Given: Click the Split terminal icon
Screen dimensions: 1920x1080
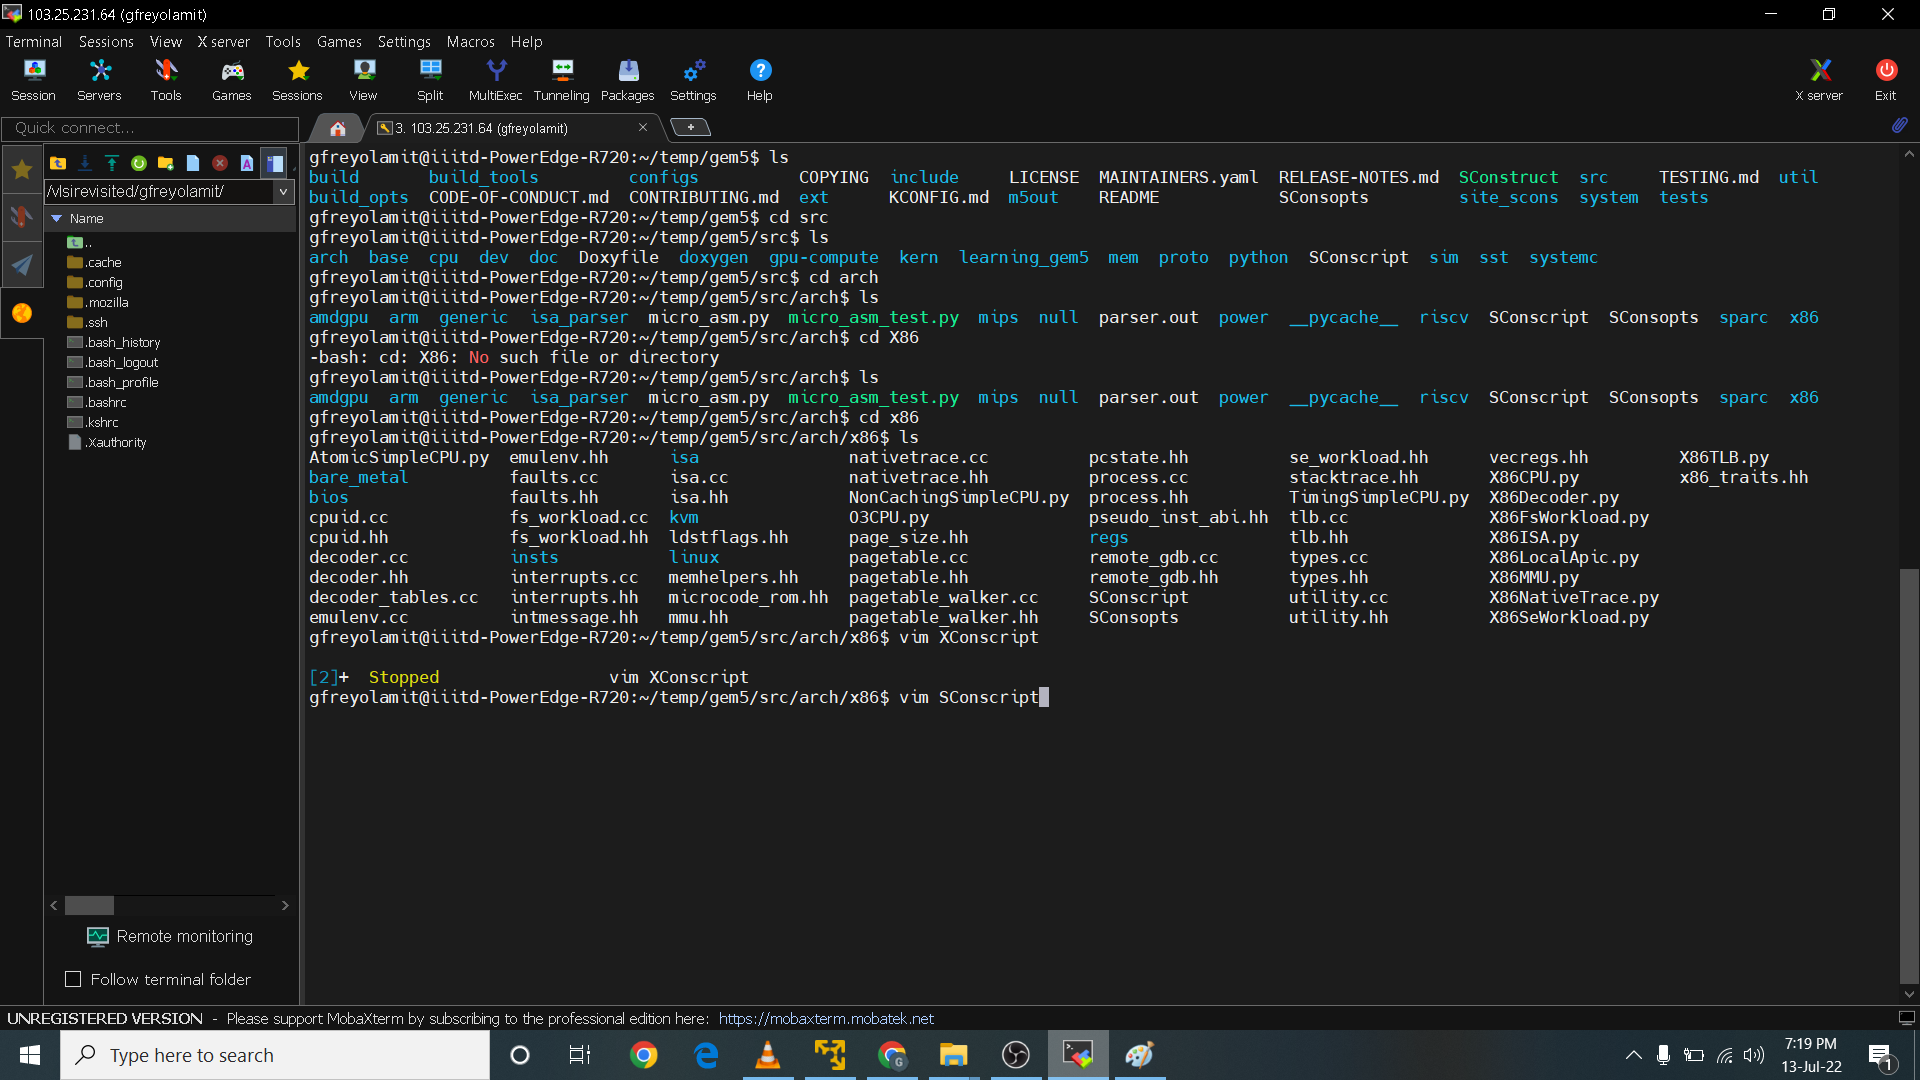Looking at the screenshot, I should pyautogui.click(x=430, y=80).
